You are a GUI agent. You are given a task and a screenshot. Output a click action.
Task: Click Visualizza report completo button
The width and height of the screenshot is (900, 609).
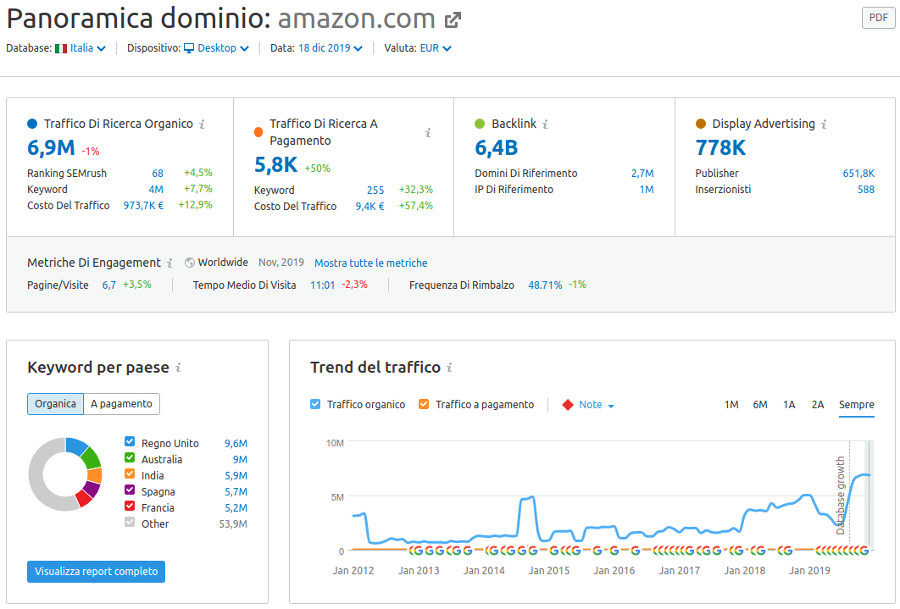[96, 572]
